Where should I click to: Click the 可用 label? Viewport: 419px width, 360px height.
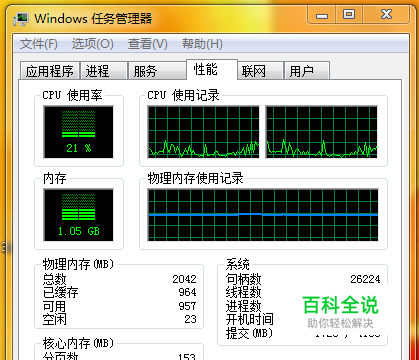[55, 306]
